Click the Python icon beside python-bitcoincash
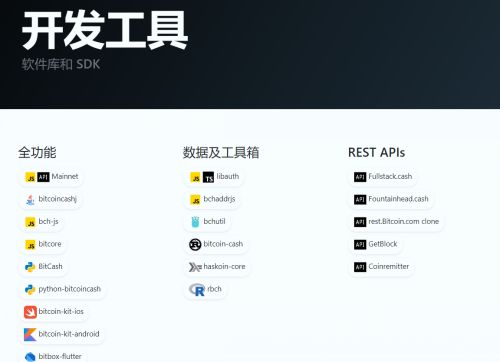The image size is (500, 362). pos(30,290)
